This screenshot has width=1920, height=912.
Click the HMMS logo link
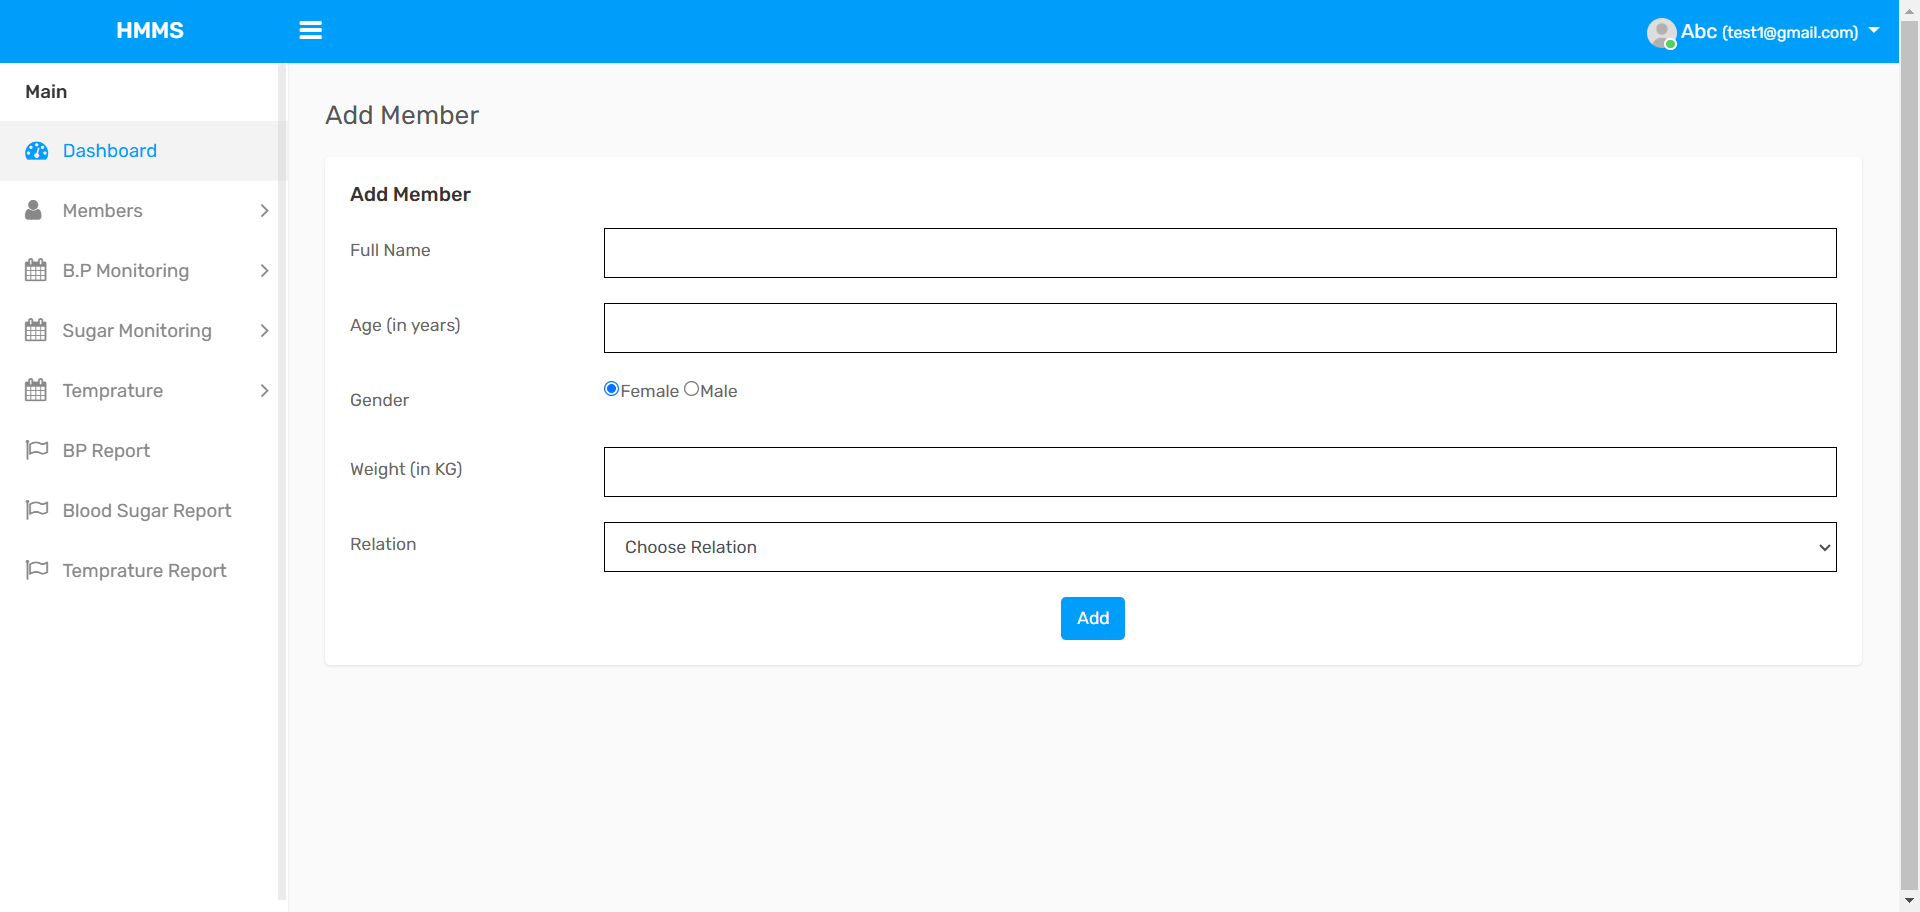[150, 30]
